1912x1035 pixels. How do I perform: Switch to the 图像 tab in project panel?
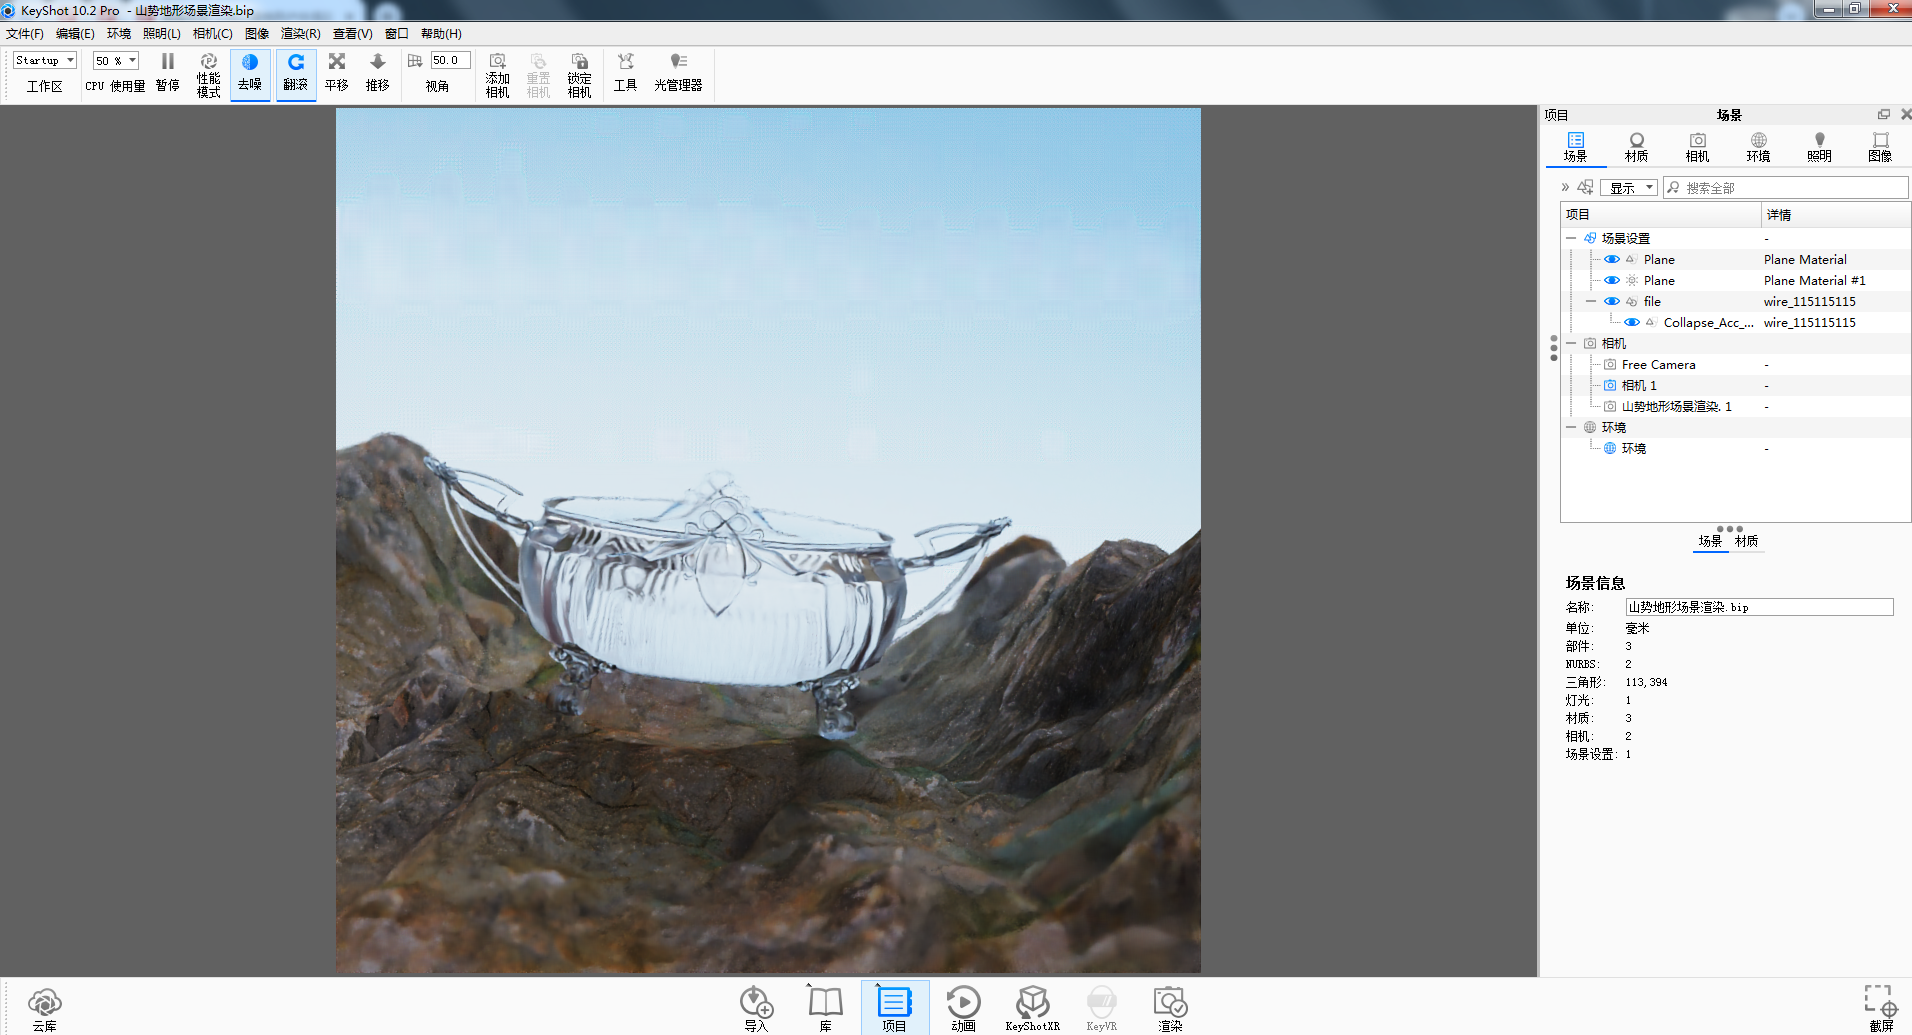(1880, 148)
